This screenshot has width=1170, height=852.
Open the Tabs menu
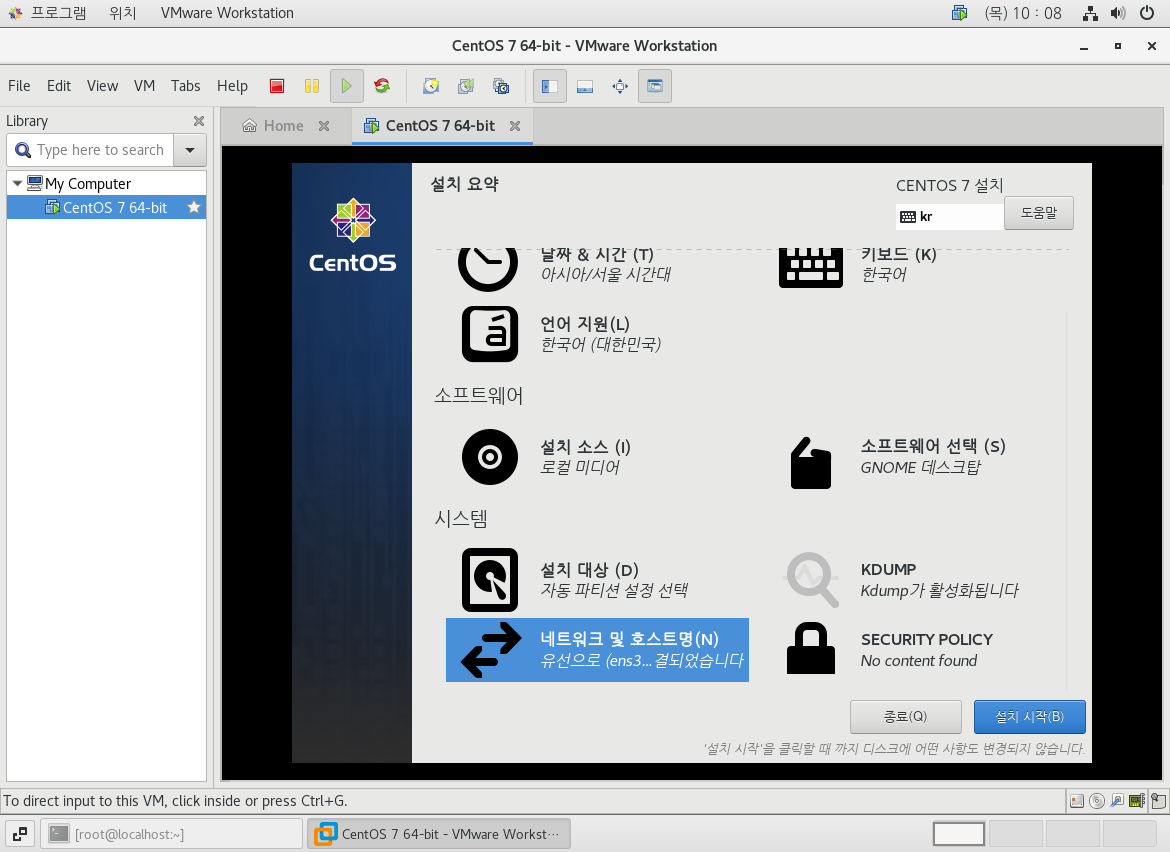point(185,86)
